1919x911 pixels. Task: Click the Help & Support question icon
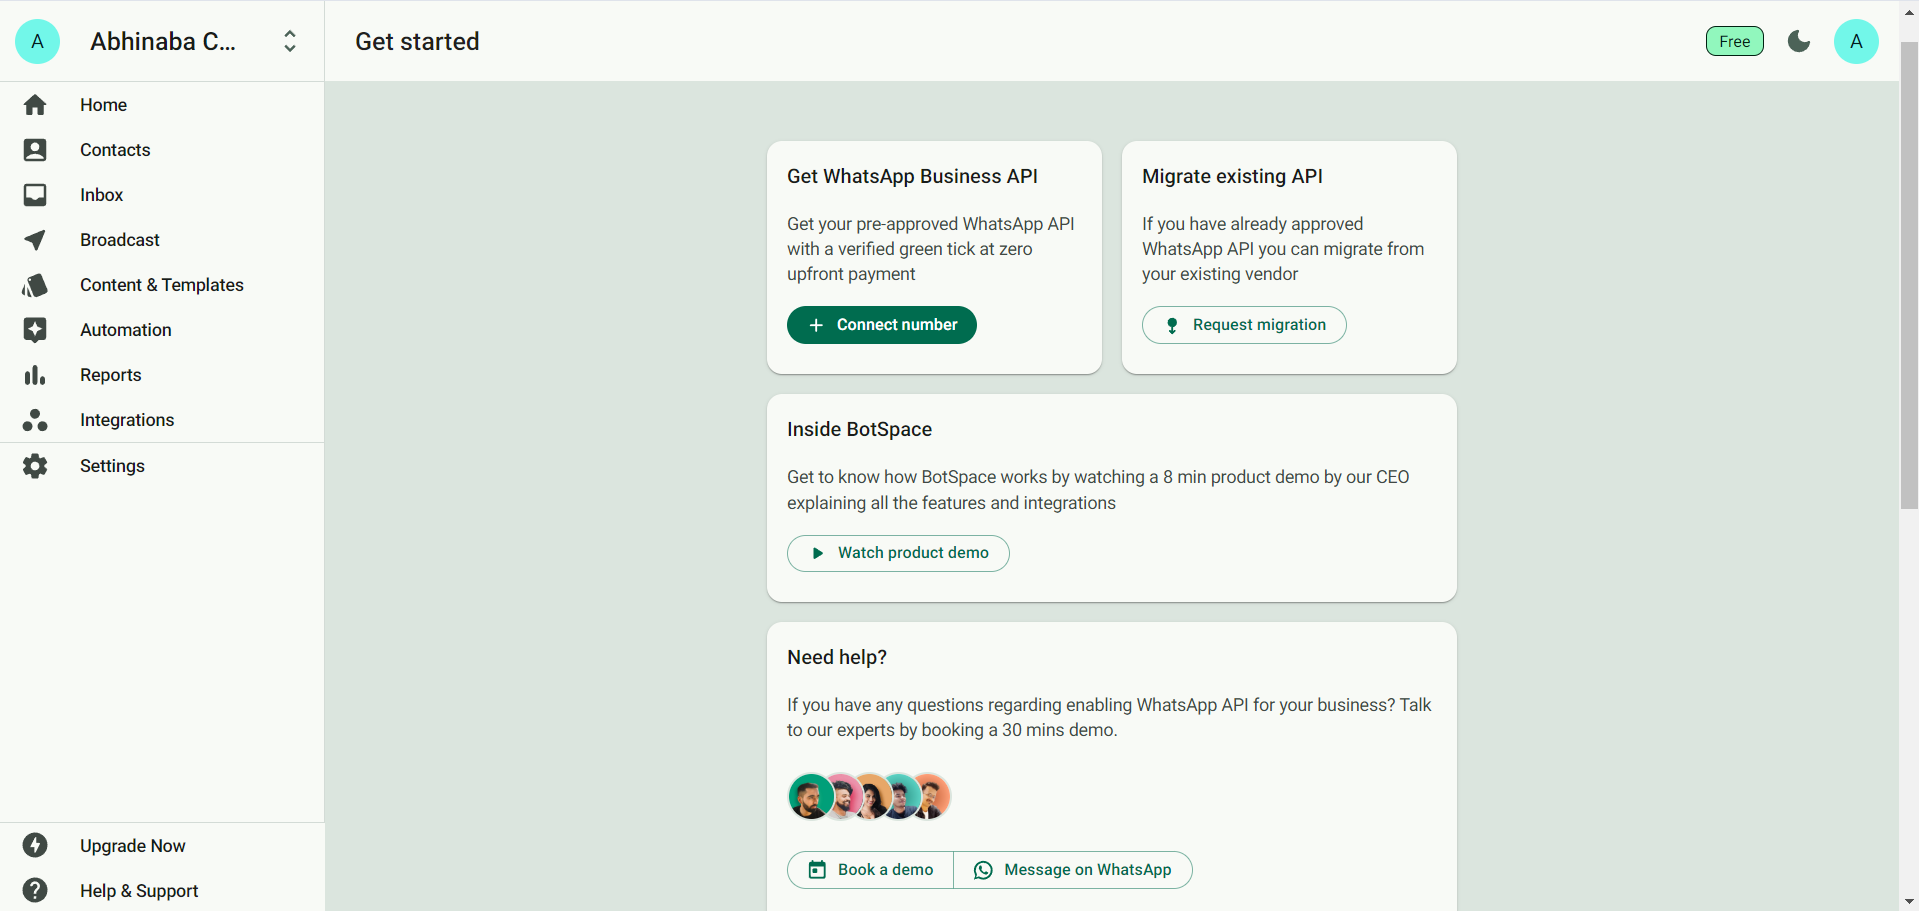coord(35,891)
